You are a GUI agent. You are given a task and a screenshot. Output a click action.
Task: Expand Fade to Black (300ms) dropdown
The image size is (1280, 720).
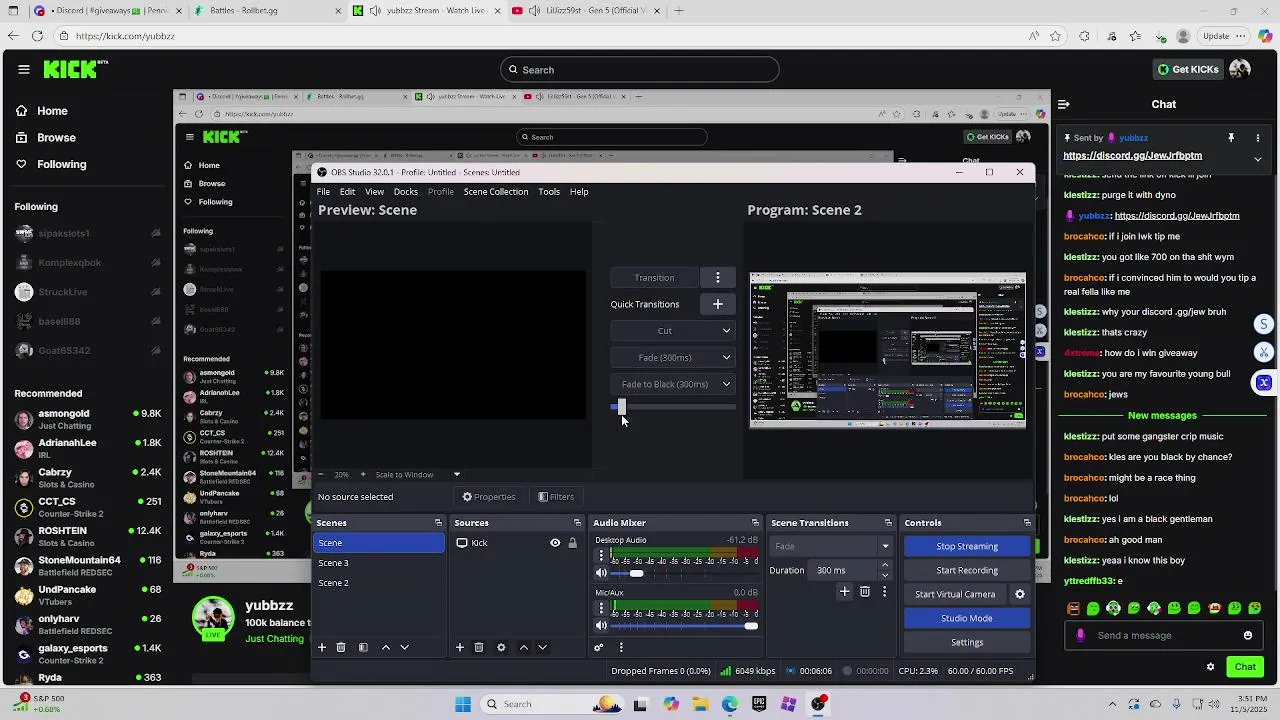[727, 384]
